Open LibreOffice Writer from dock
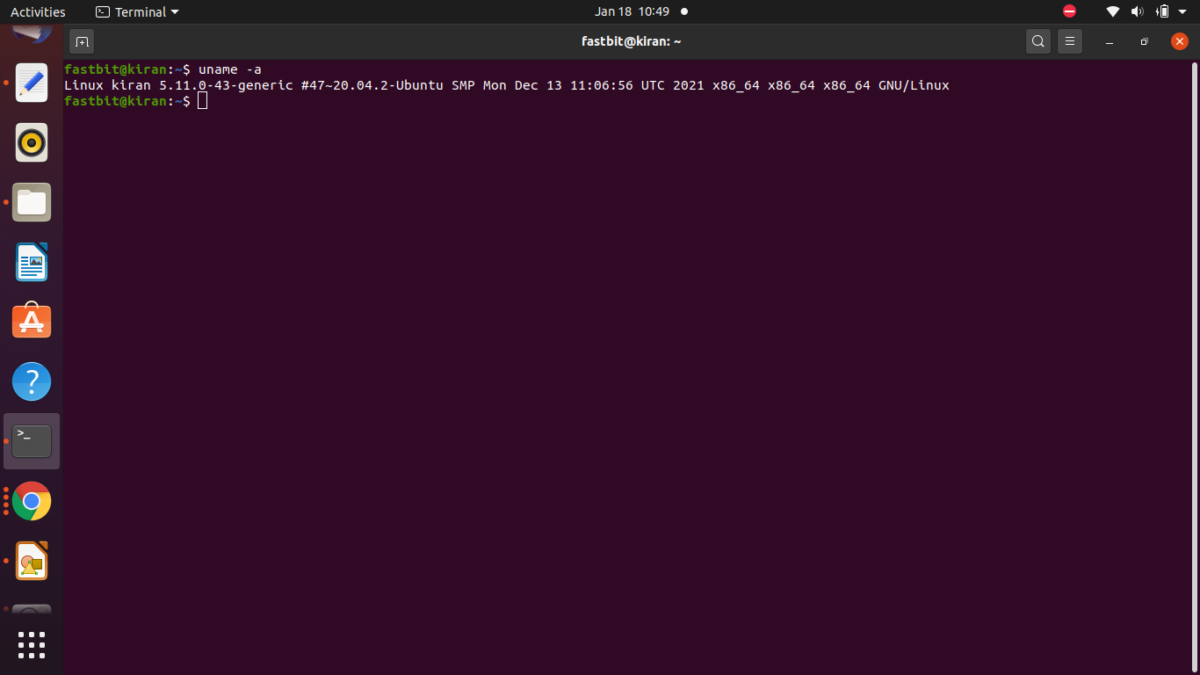Viewport: 1200px width, 675px height. pyautogui.click(x=32, y=262)
